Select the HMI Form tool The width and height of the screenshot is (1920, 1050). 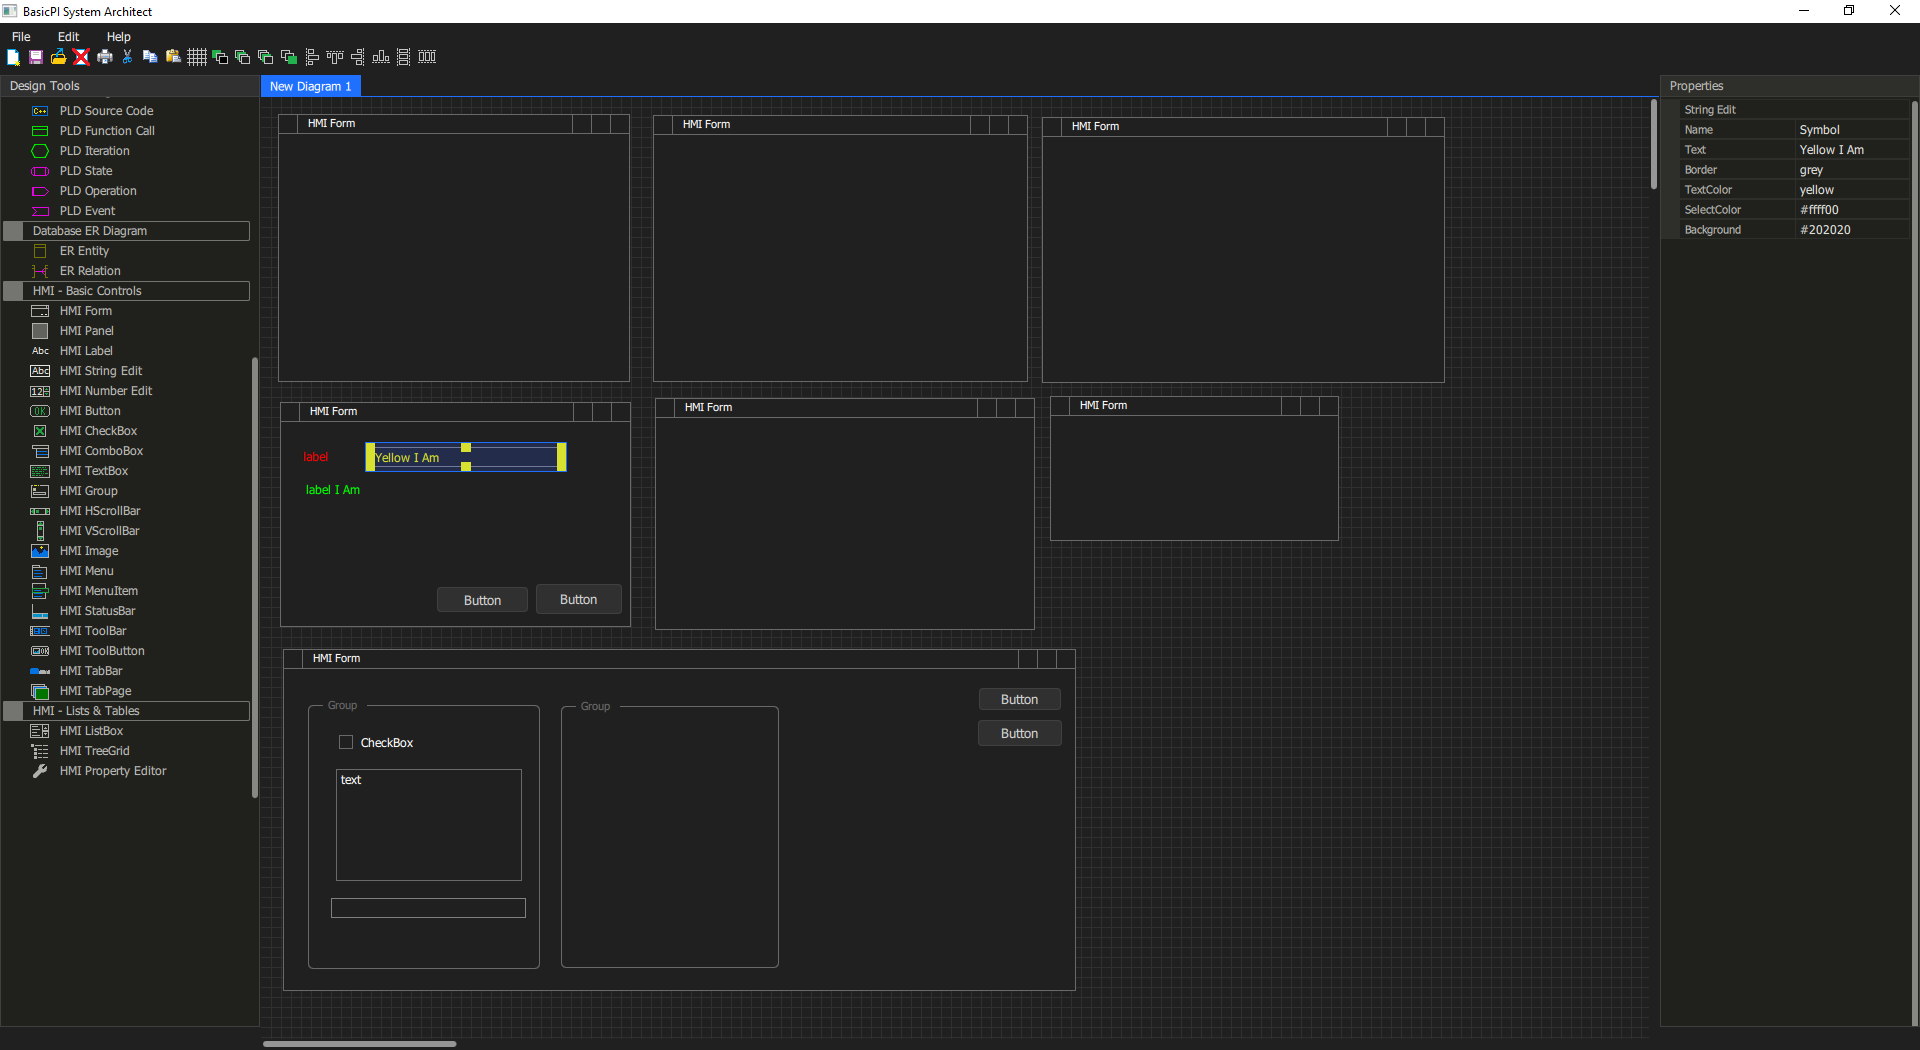point(85,311)
